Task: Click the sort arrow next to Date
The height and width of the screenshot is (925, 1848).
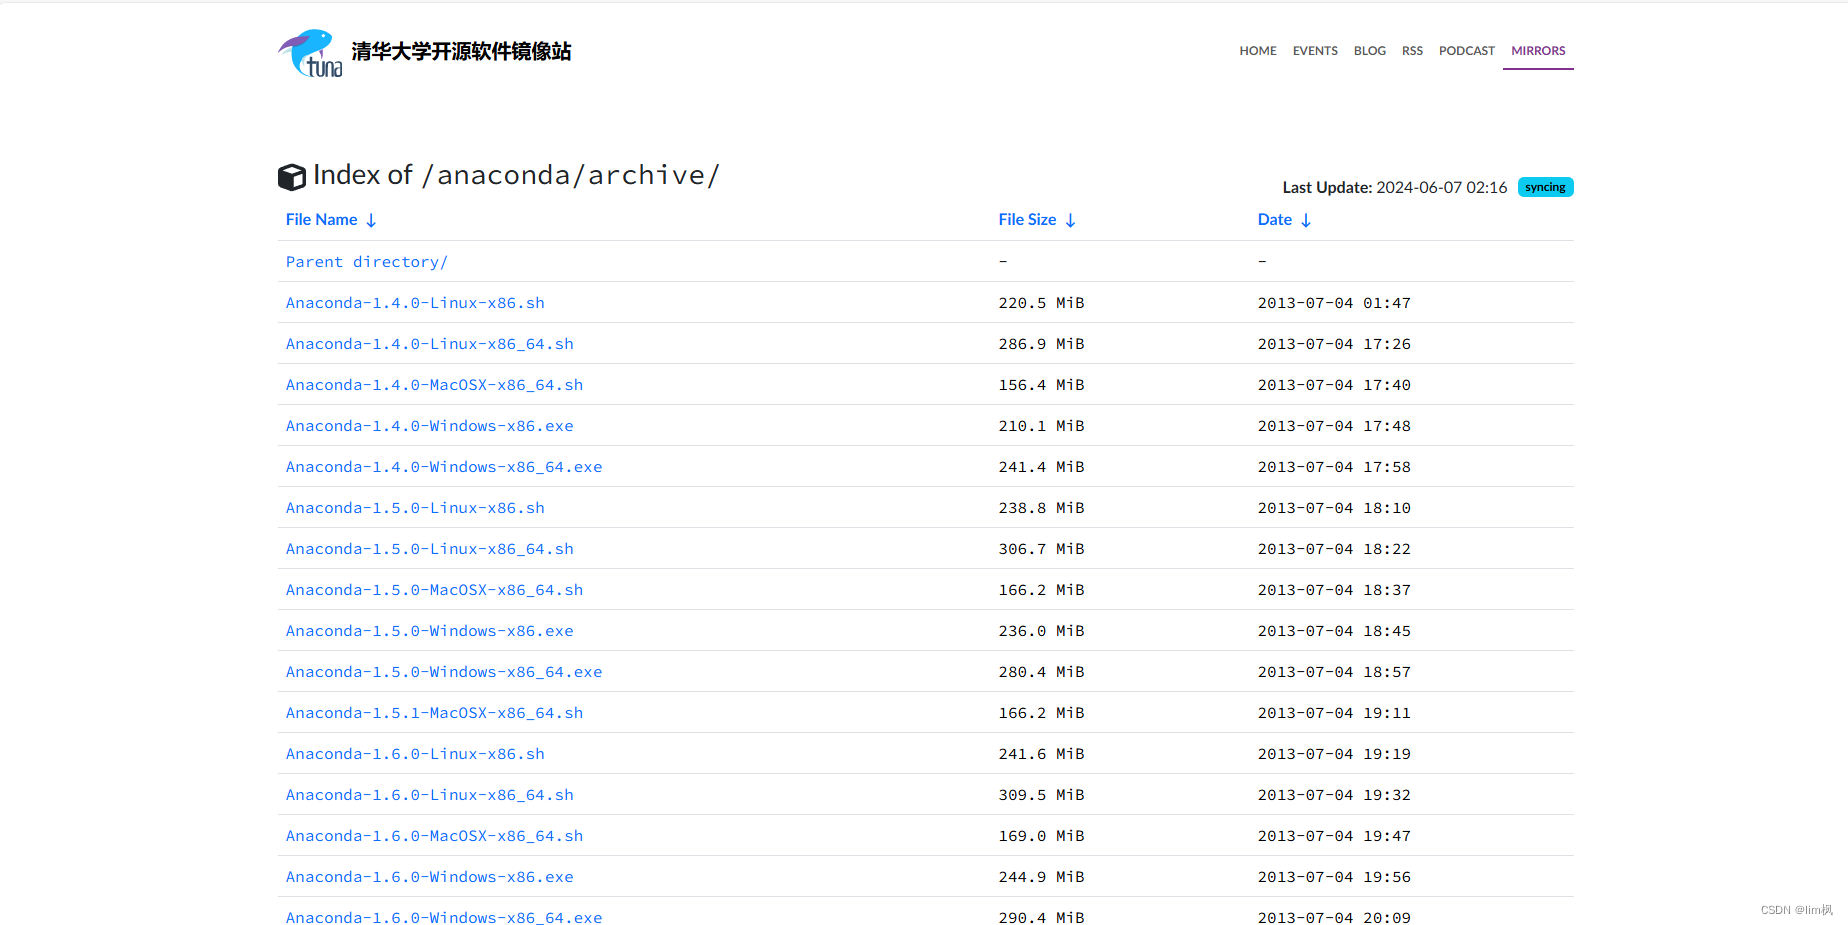Action: click(x=1306, y=220)
